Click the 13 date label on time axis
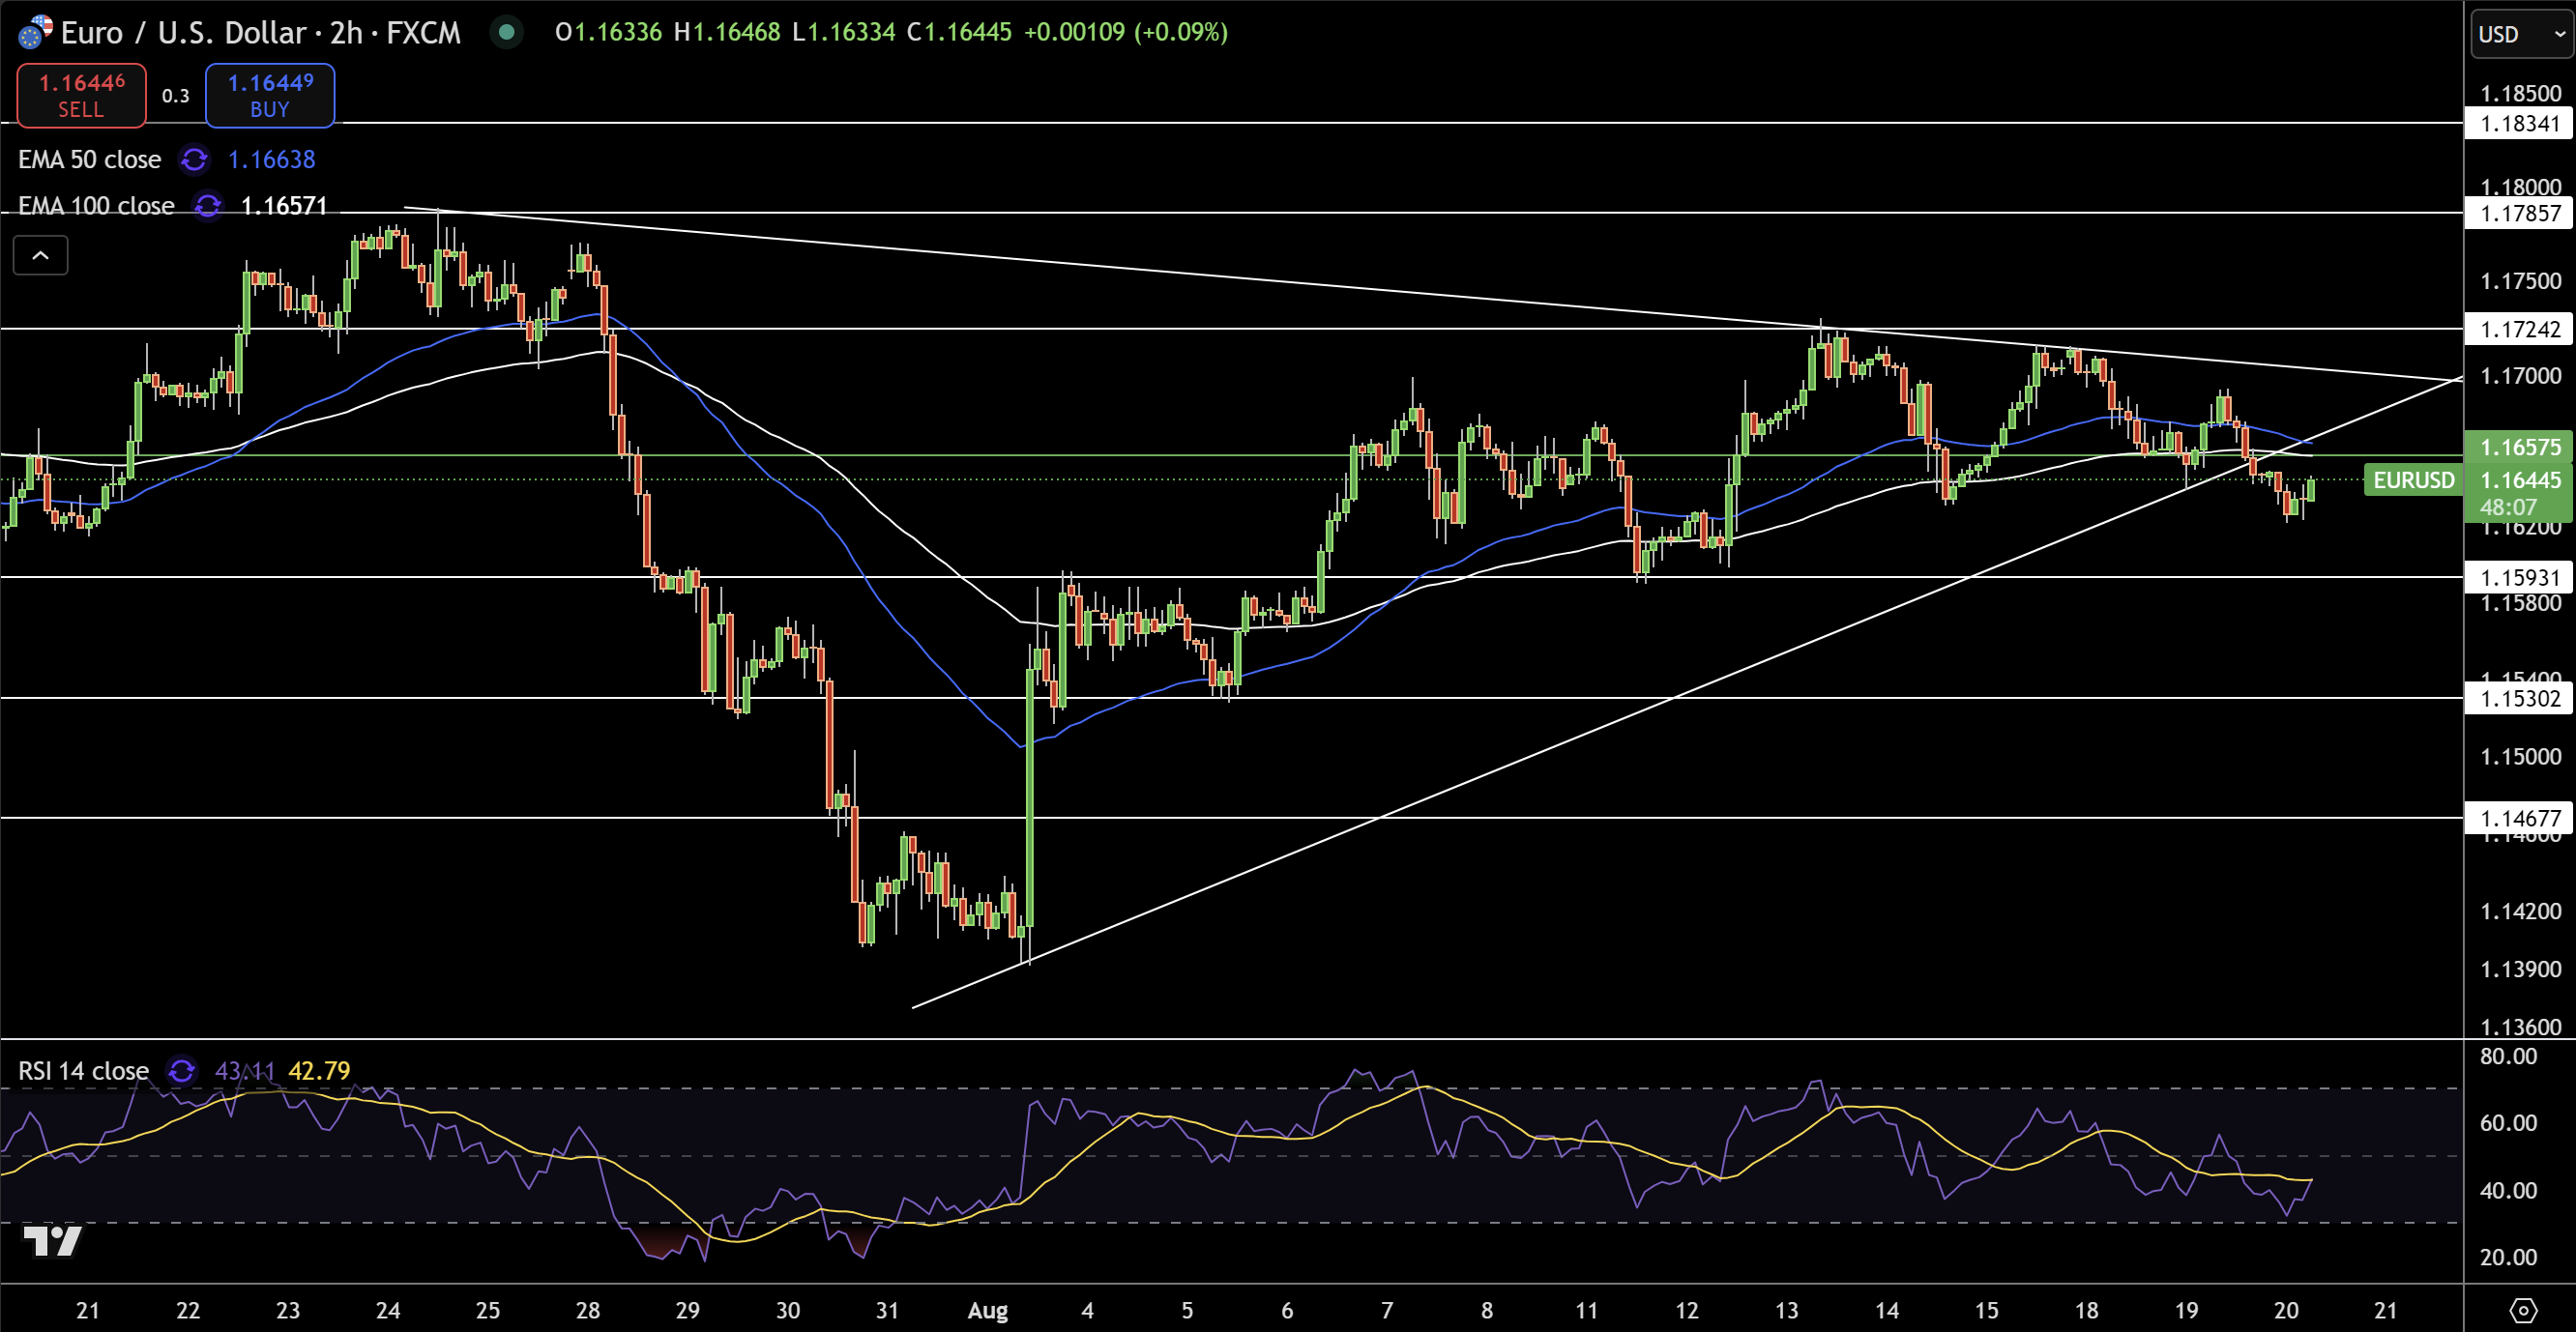Viewport: 2576px width, 1332px height. [x=1787, y=1310]
